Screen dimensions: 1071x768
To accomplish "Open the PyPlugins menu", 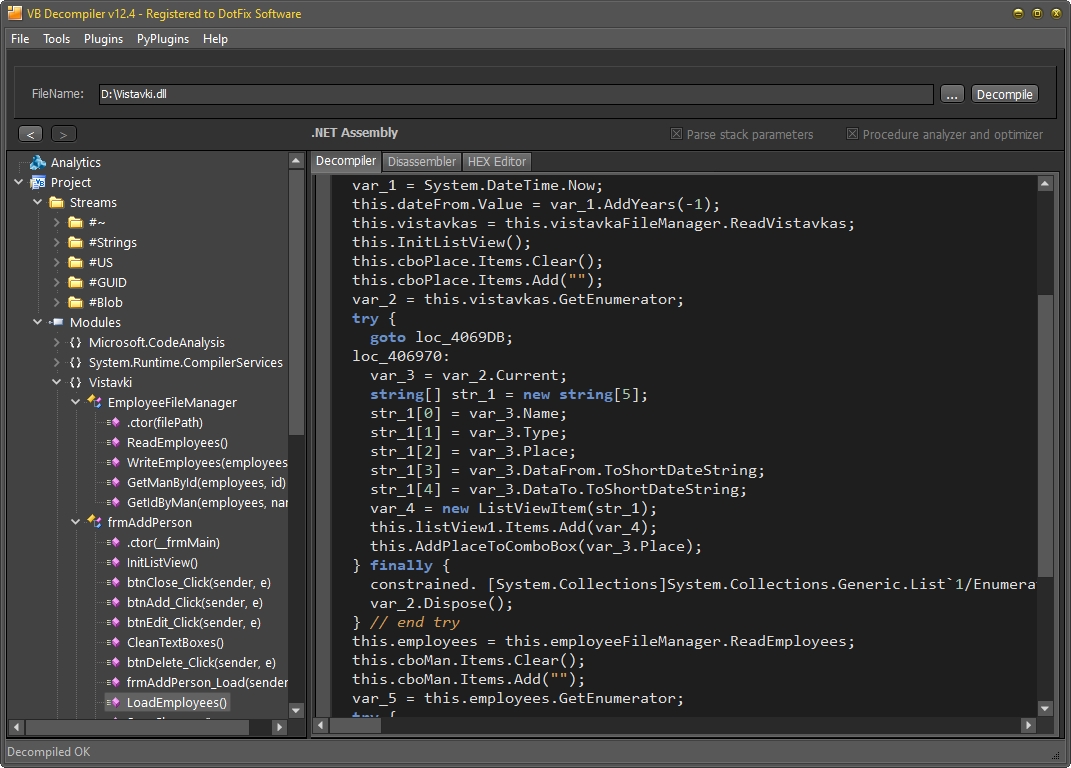I will click(163, 39).
